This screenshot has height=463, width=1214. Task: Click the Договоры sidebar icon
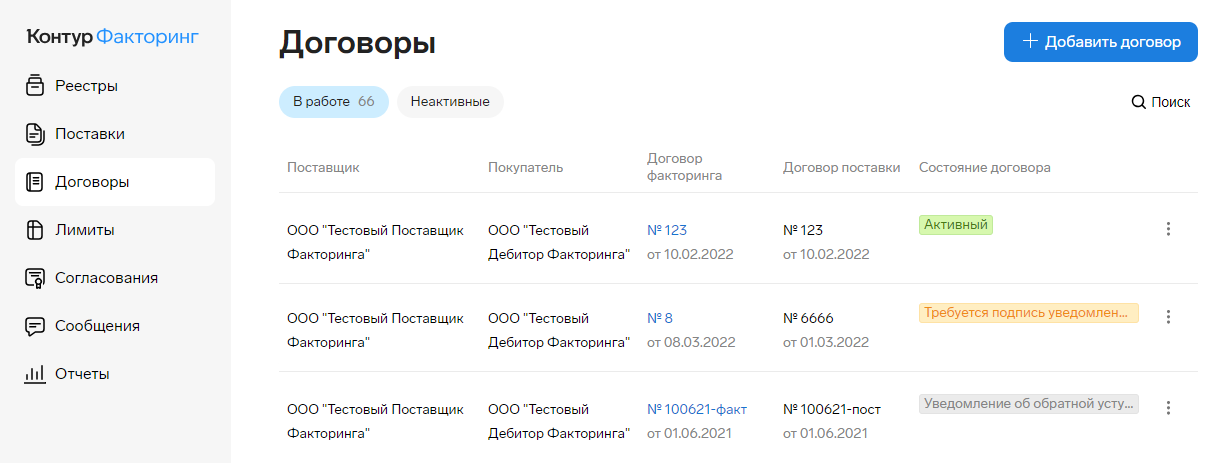[35, 182]
